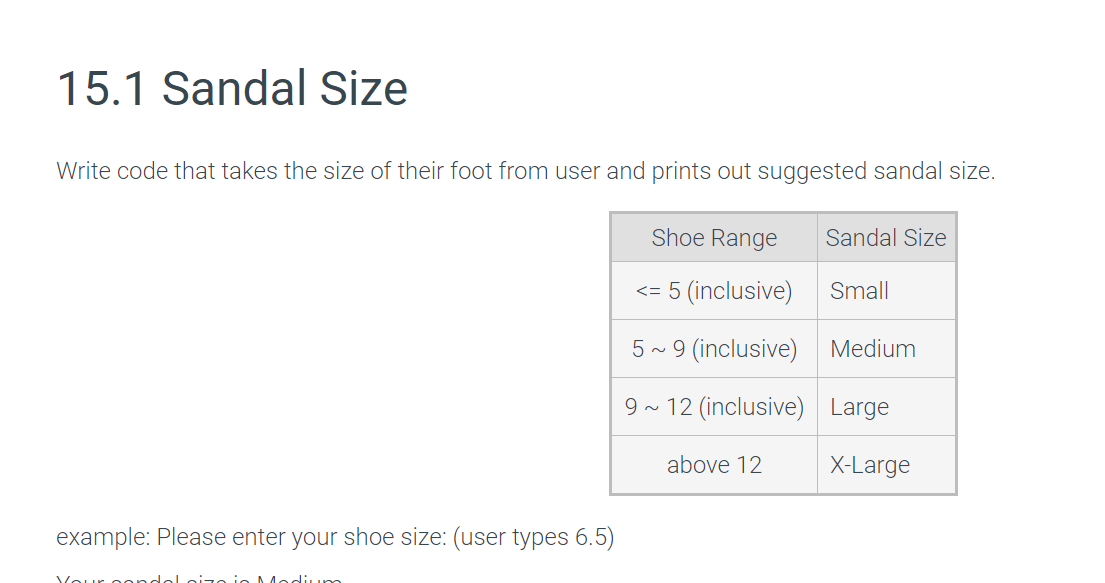This screenshot has height=583, width=1105.
Task: Click the "15.1 Sandal Size" heading
Action: coord(232,88)
